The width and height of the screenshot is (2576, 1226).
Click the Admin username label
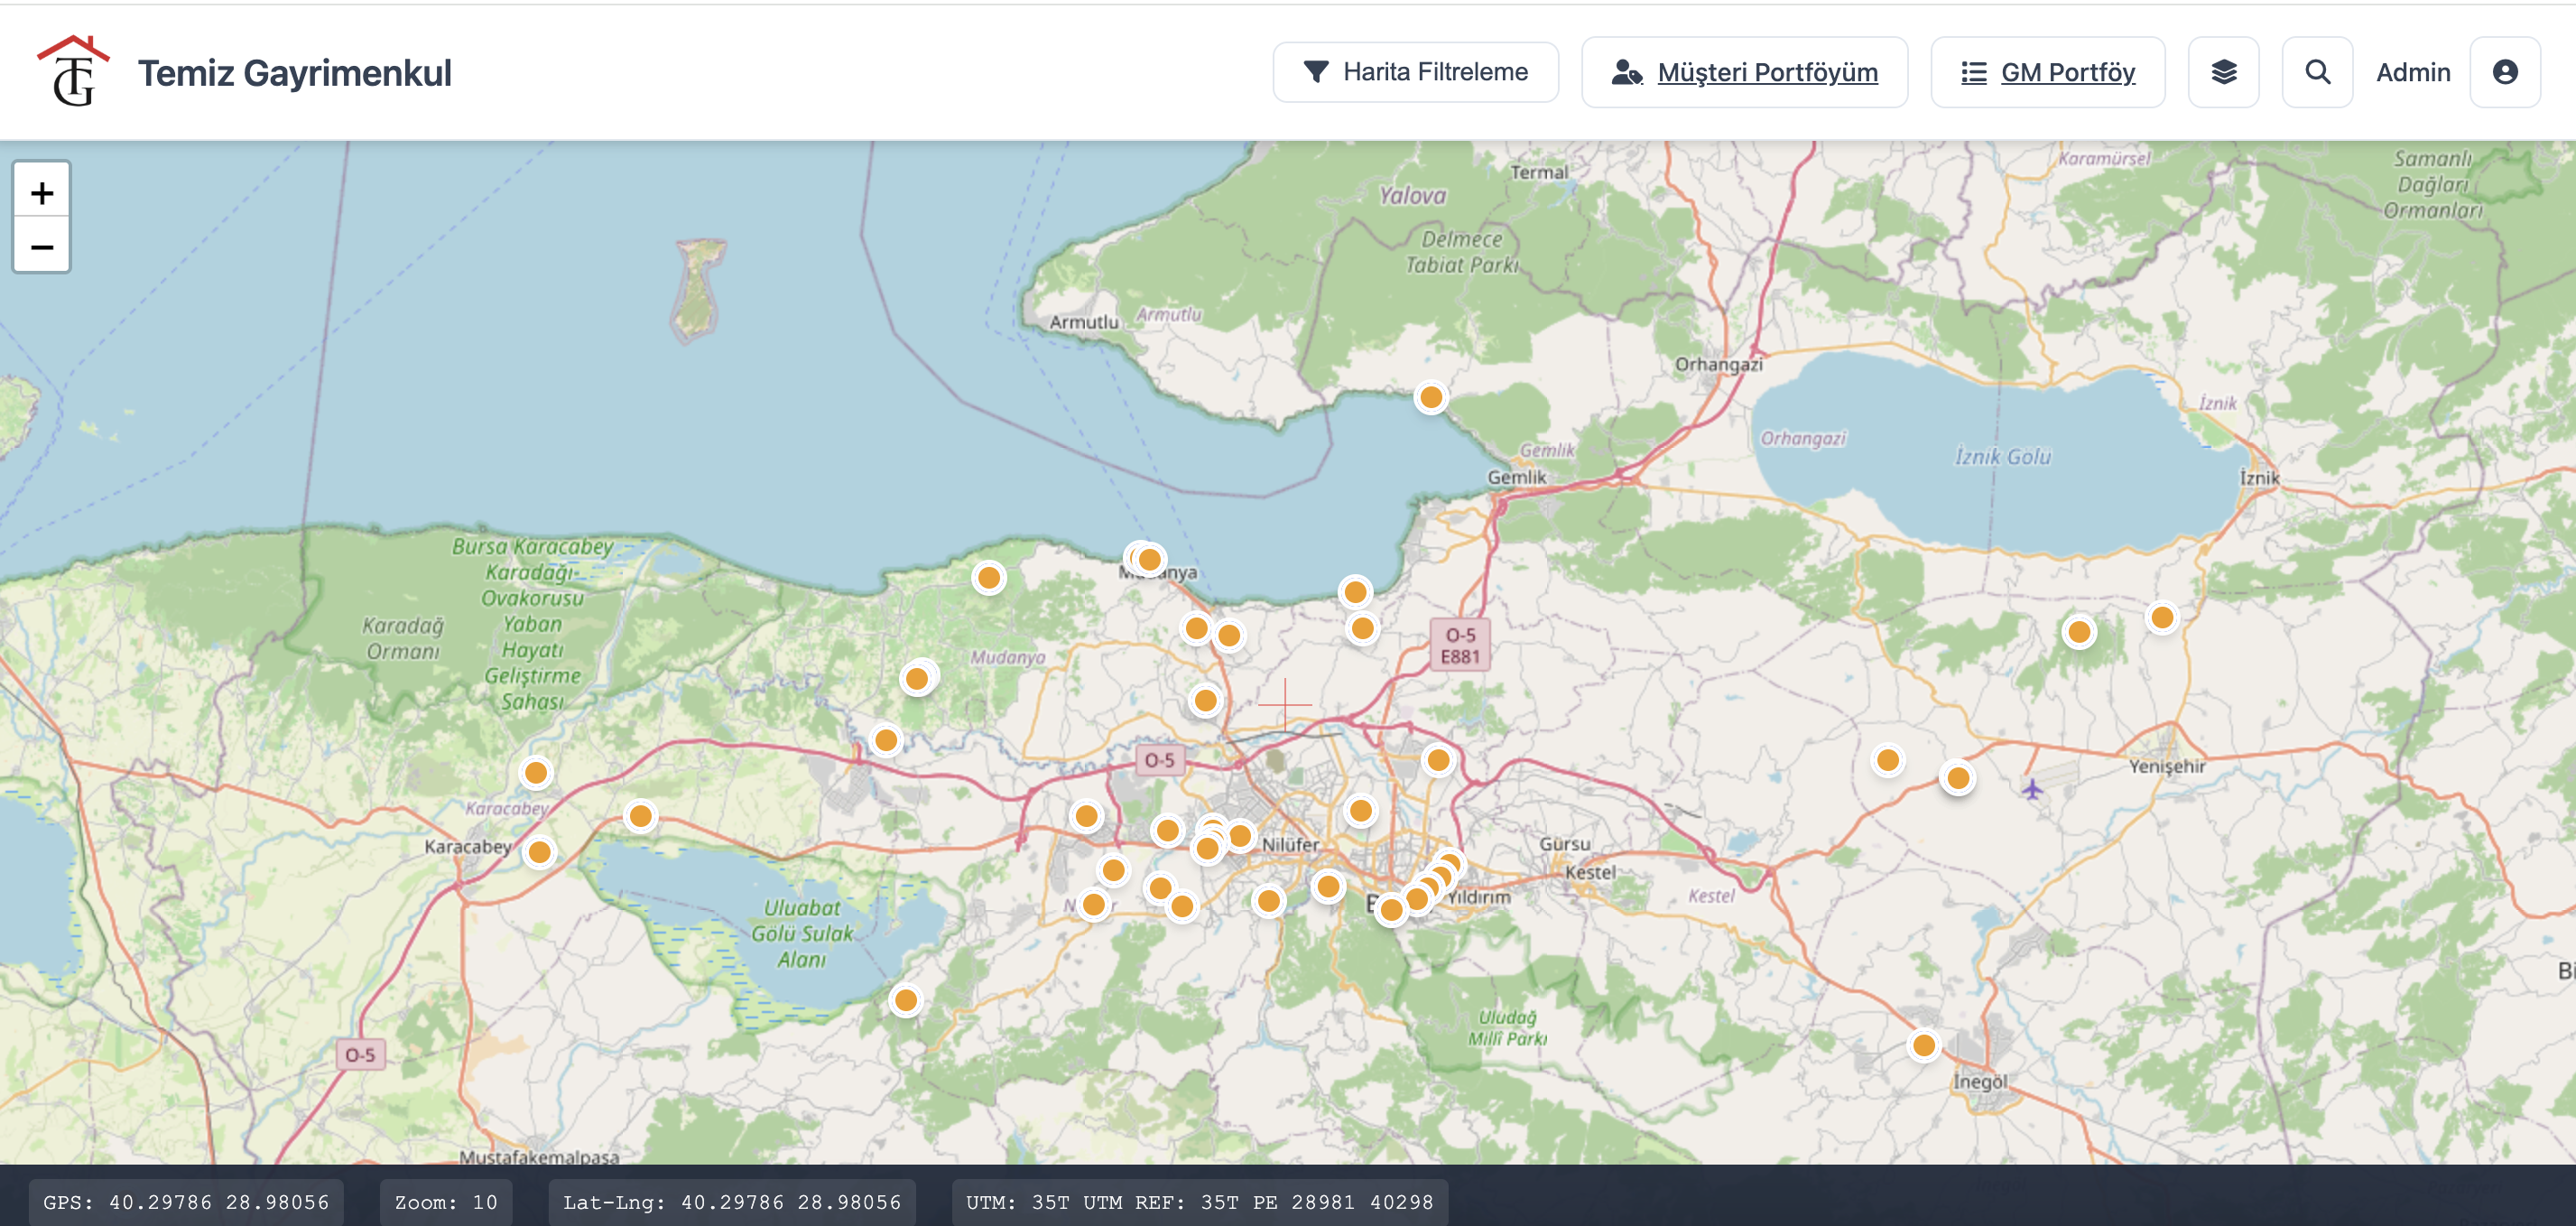tap(2412, 72)
